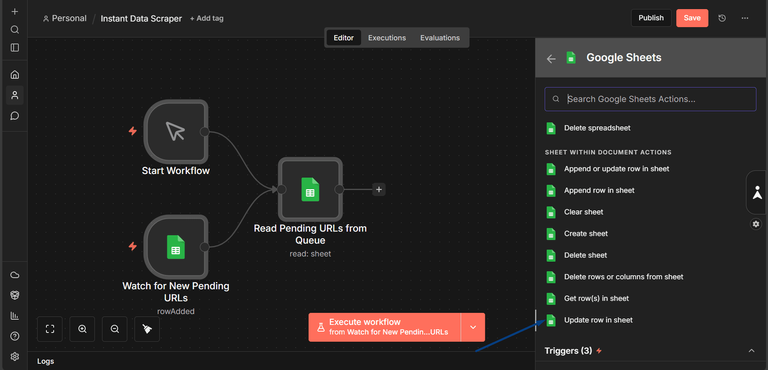Click the Publish button

pos(651,18)
